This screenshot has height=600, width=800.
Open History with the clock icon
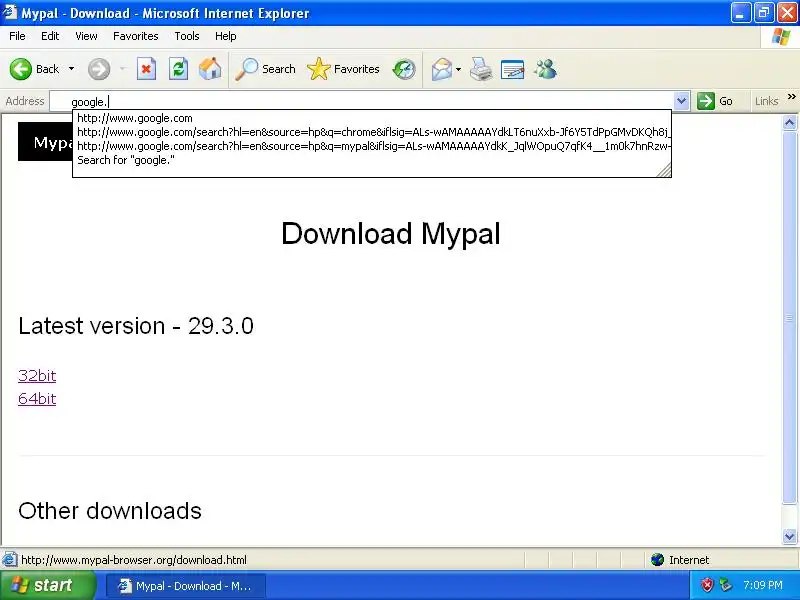pos(404,69)
